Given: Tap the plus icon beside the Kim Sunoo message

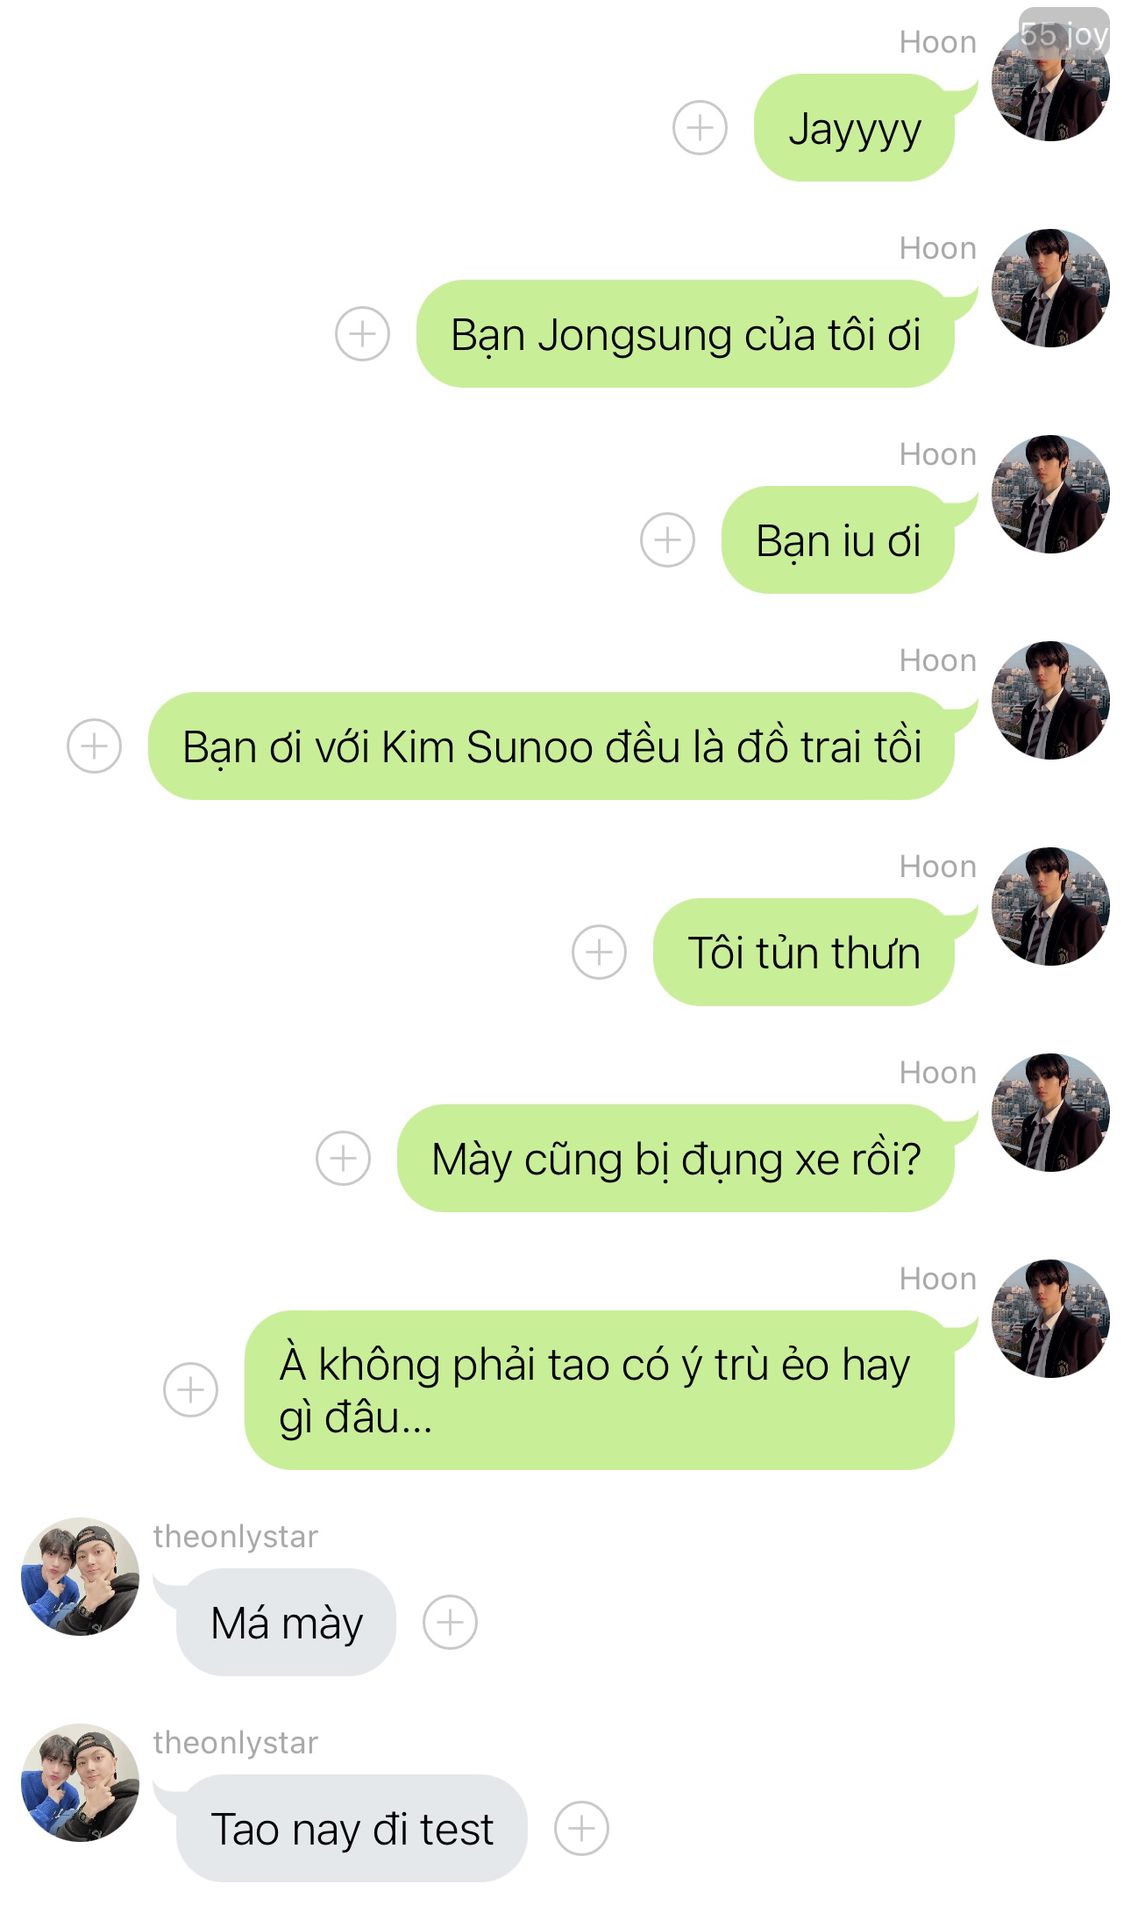Looking at the screenshot, I should [94, 746].
